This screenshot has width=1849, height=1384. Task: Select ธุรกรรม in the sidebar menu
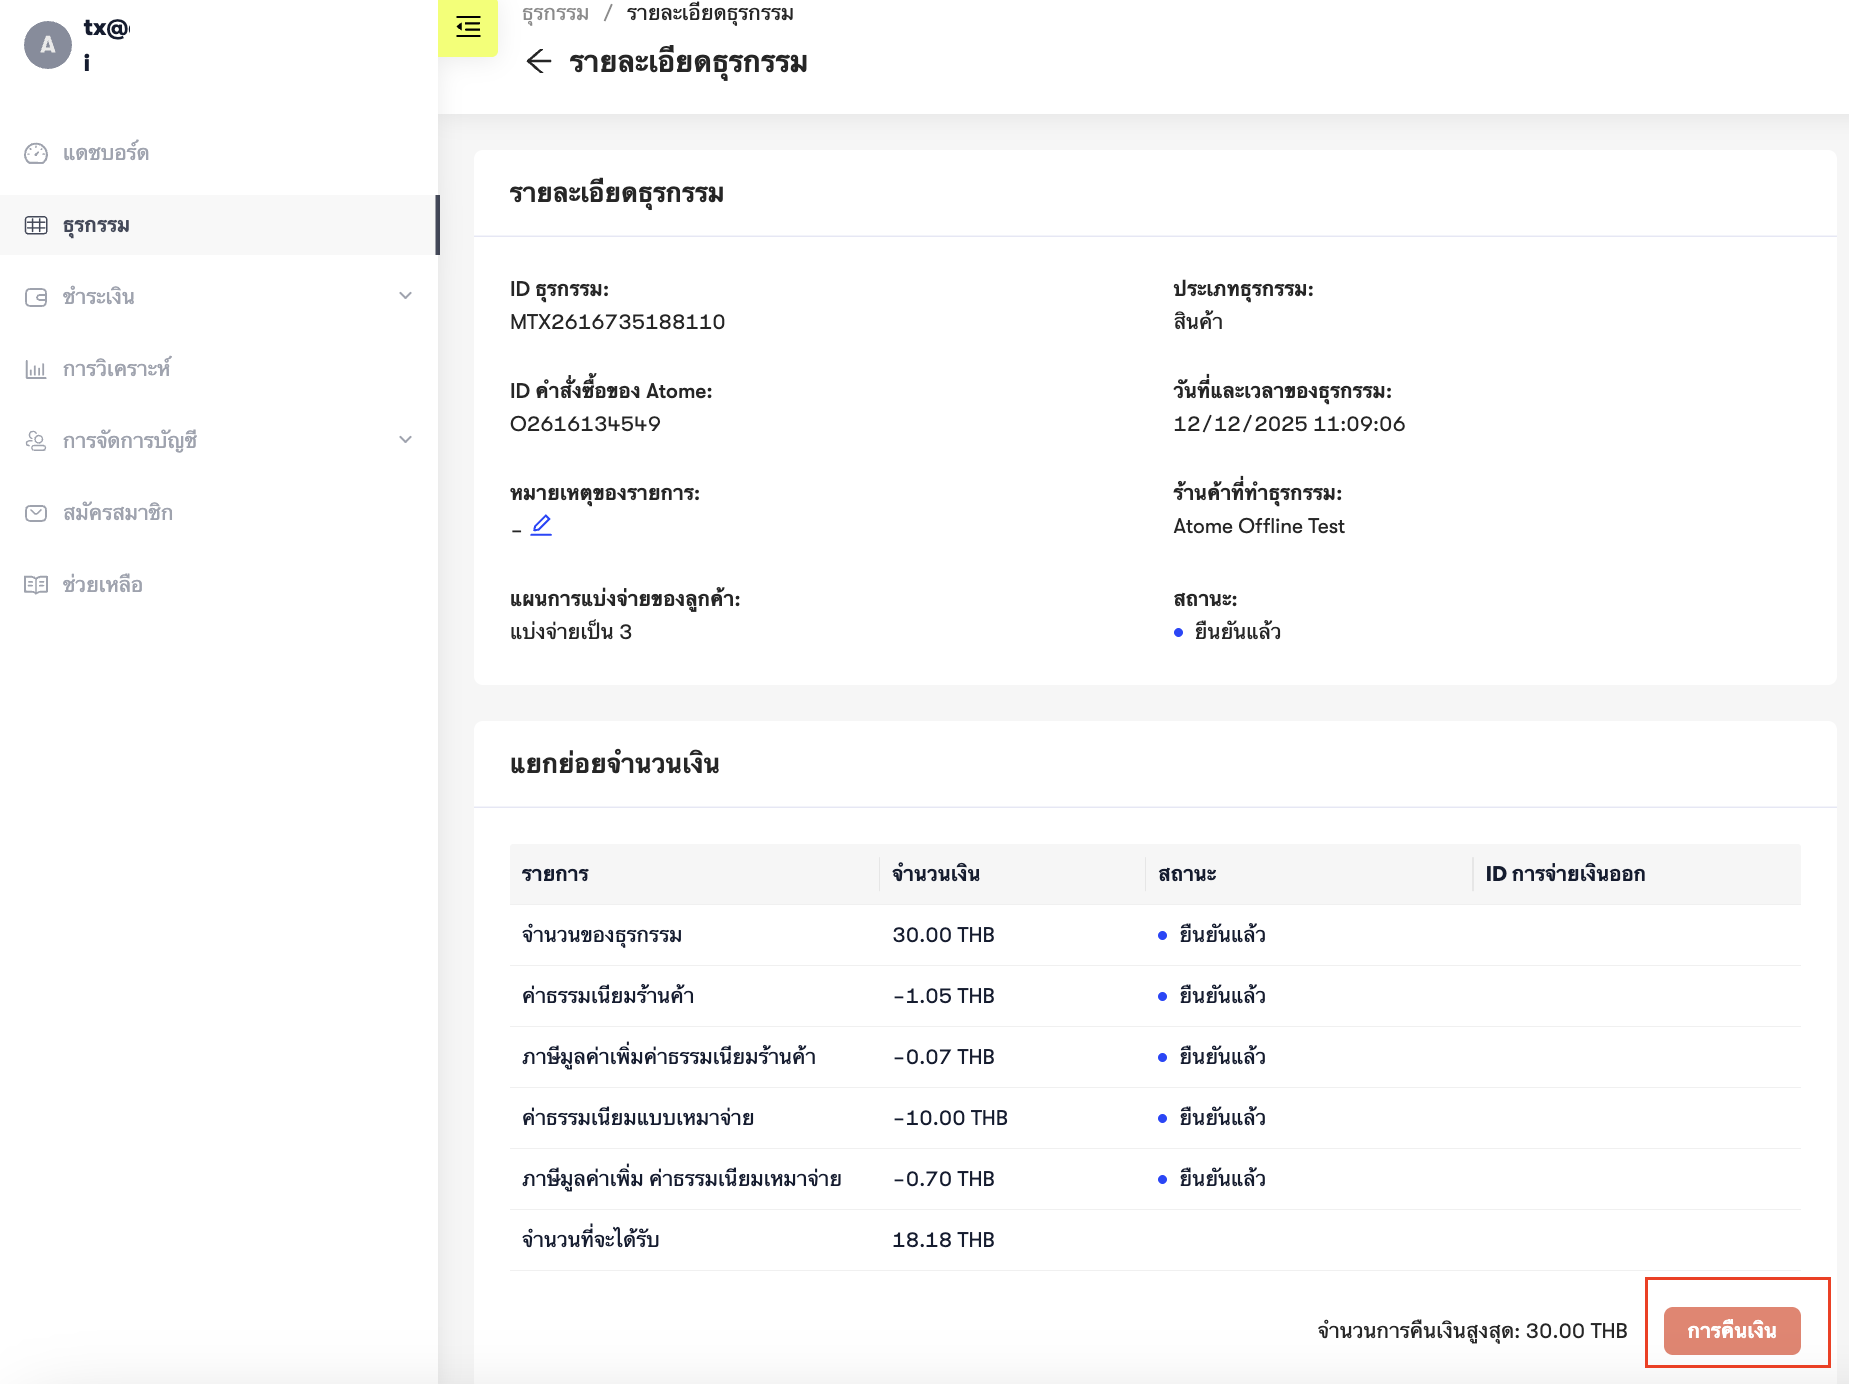(x=96, y=225)
